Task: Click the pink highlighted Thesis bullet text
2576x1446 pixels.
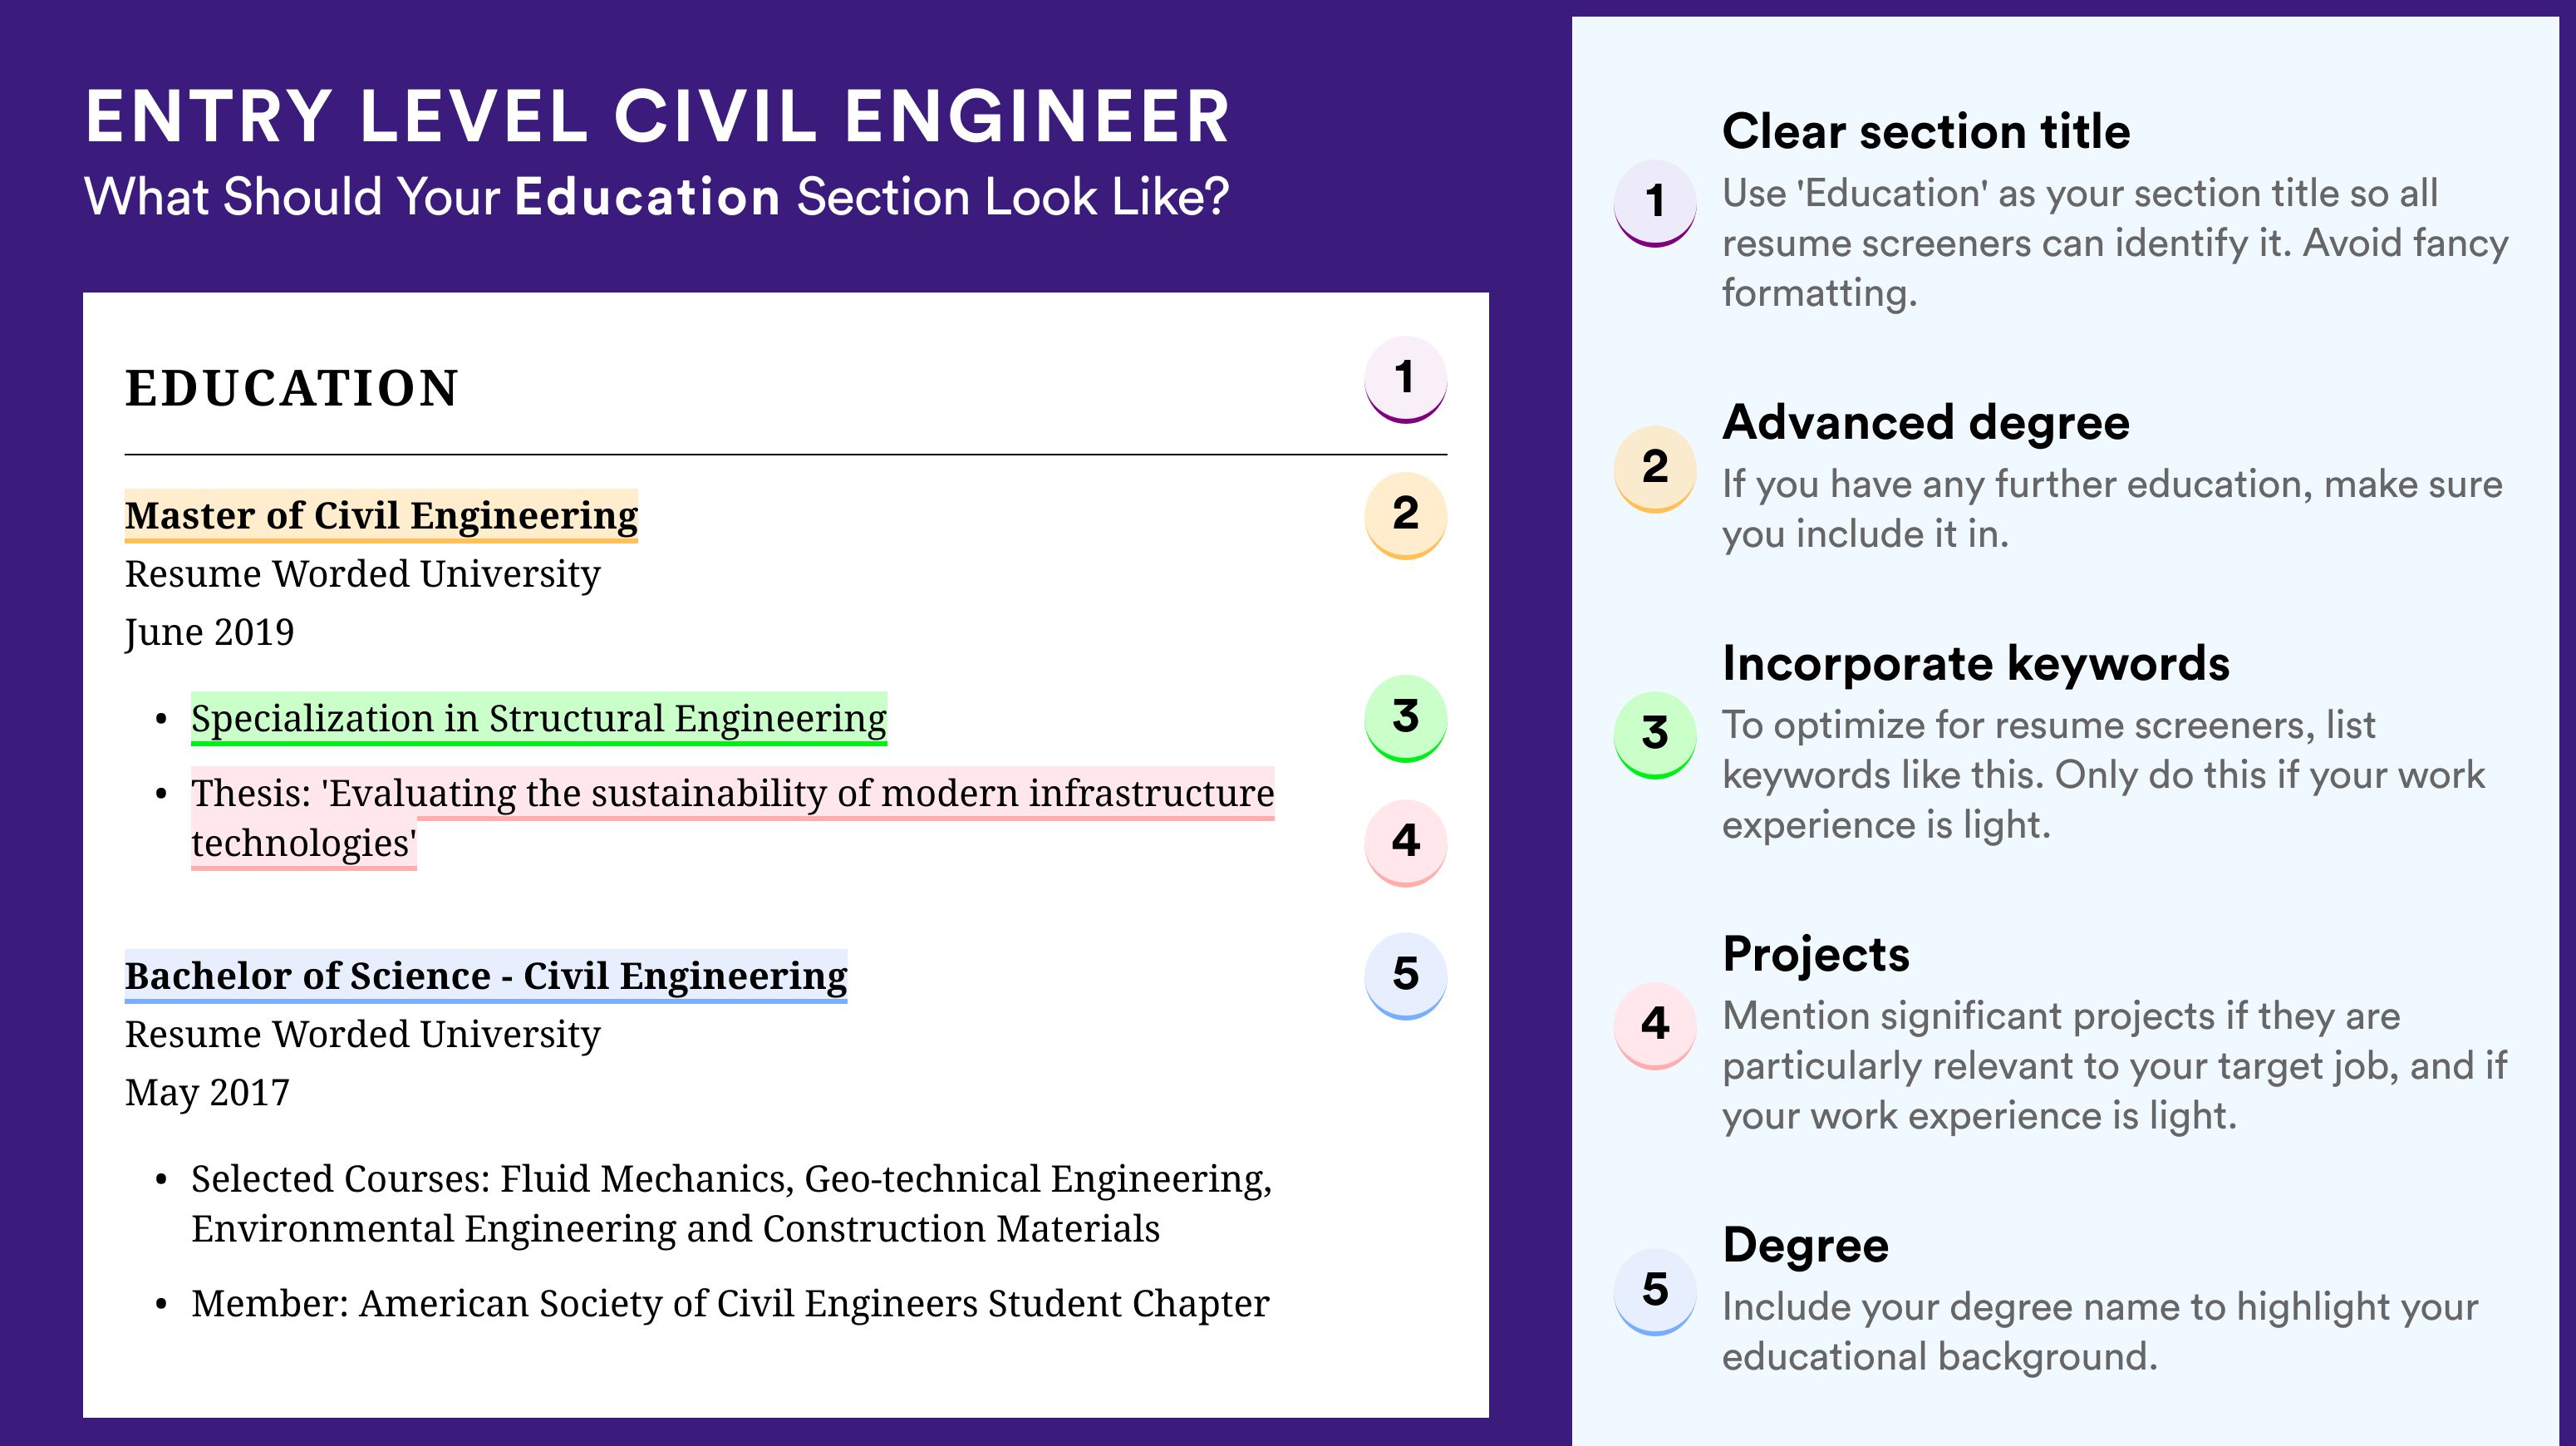Action: click(x=732, y=818)
